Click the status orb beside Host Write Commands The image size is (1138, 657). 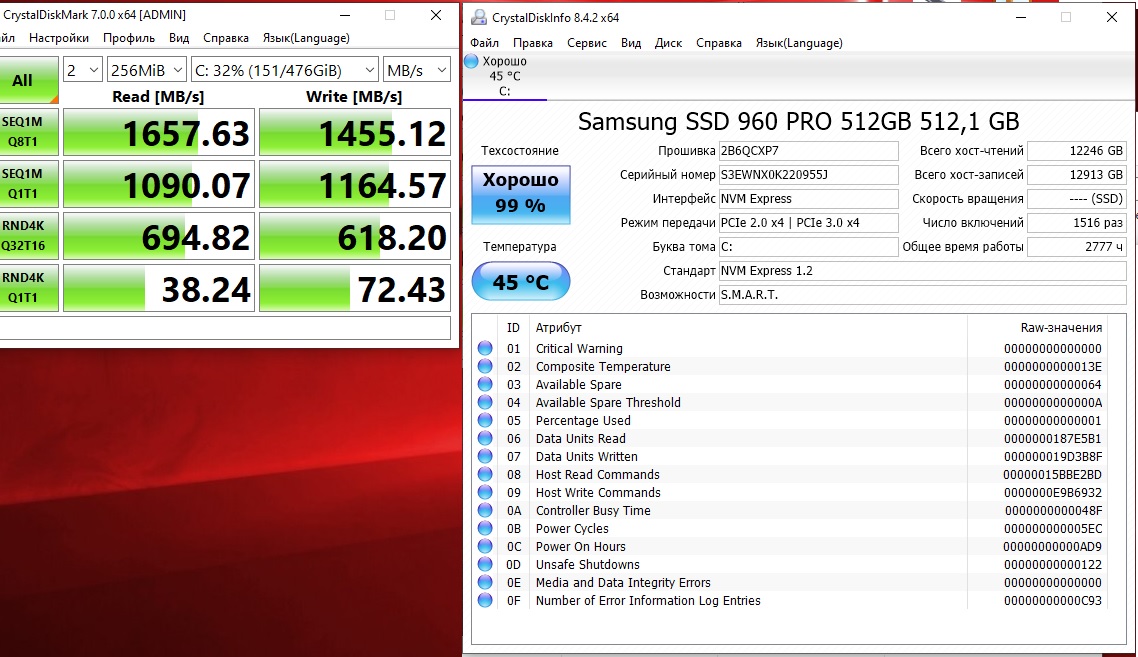[x=485, y=492]
